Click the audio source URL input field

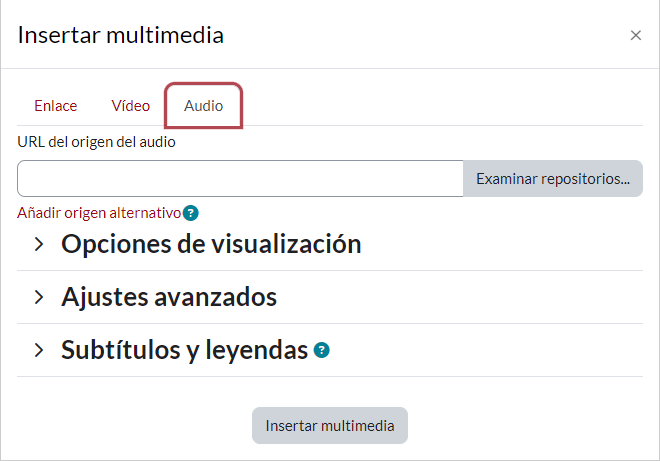tap(240, 179)
